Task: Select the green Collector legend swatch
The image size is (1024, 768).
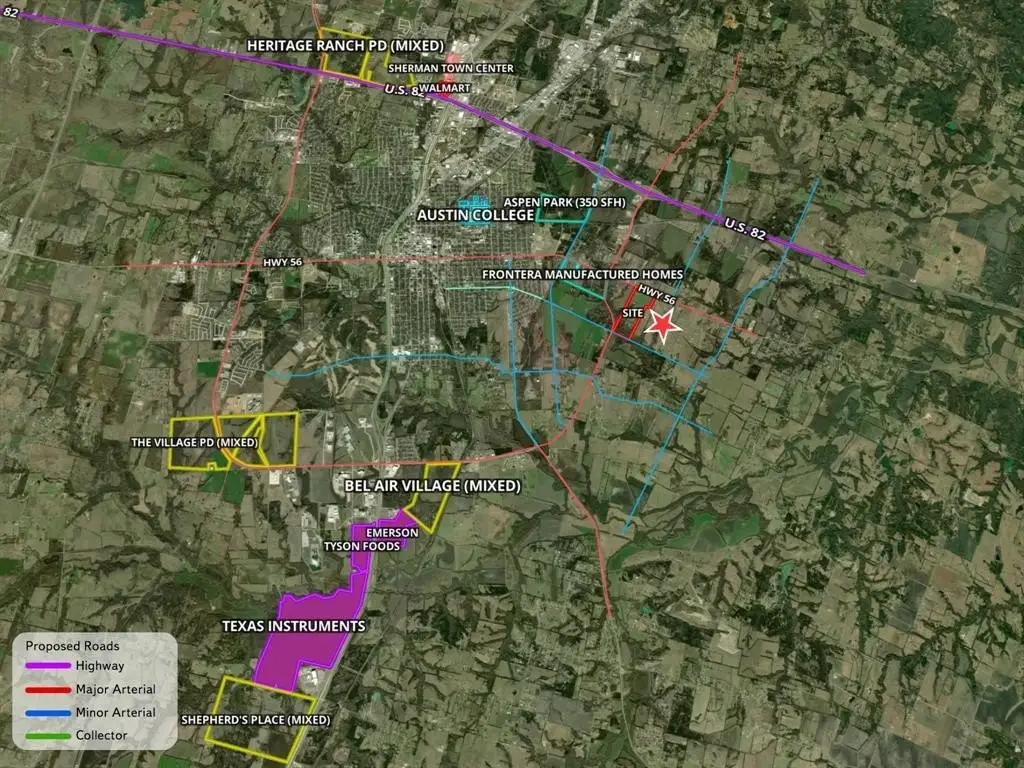Action: click(x=47, y=736)
